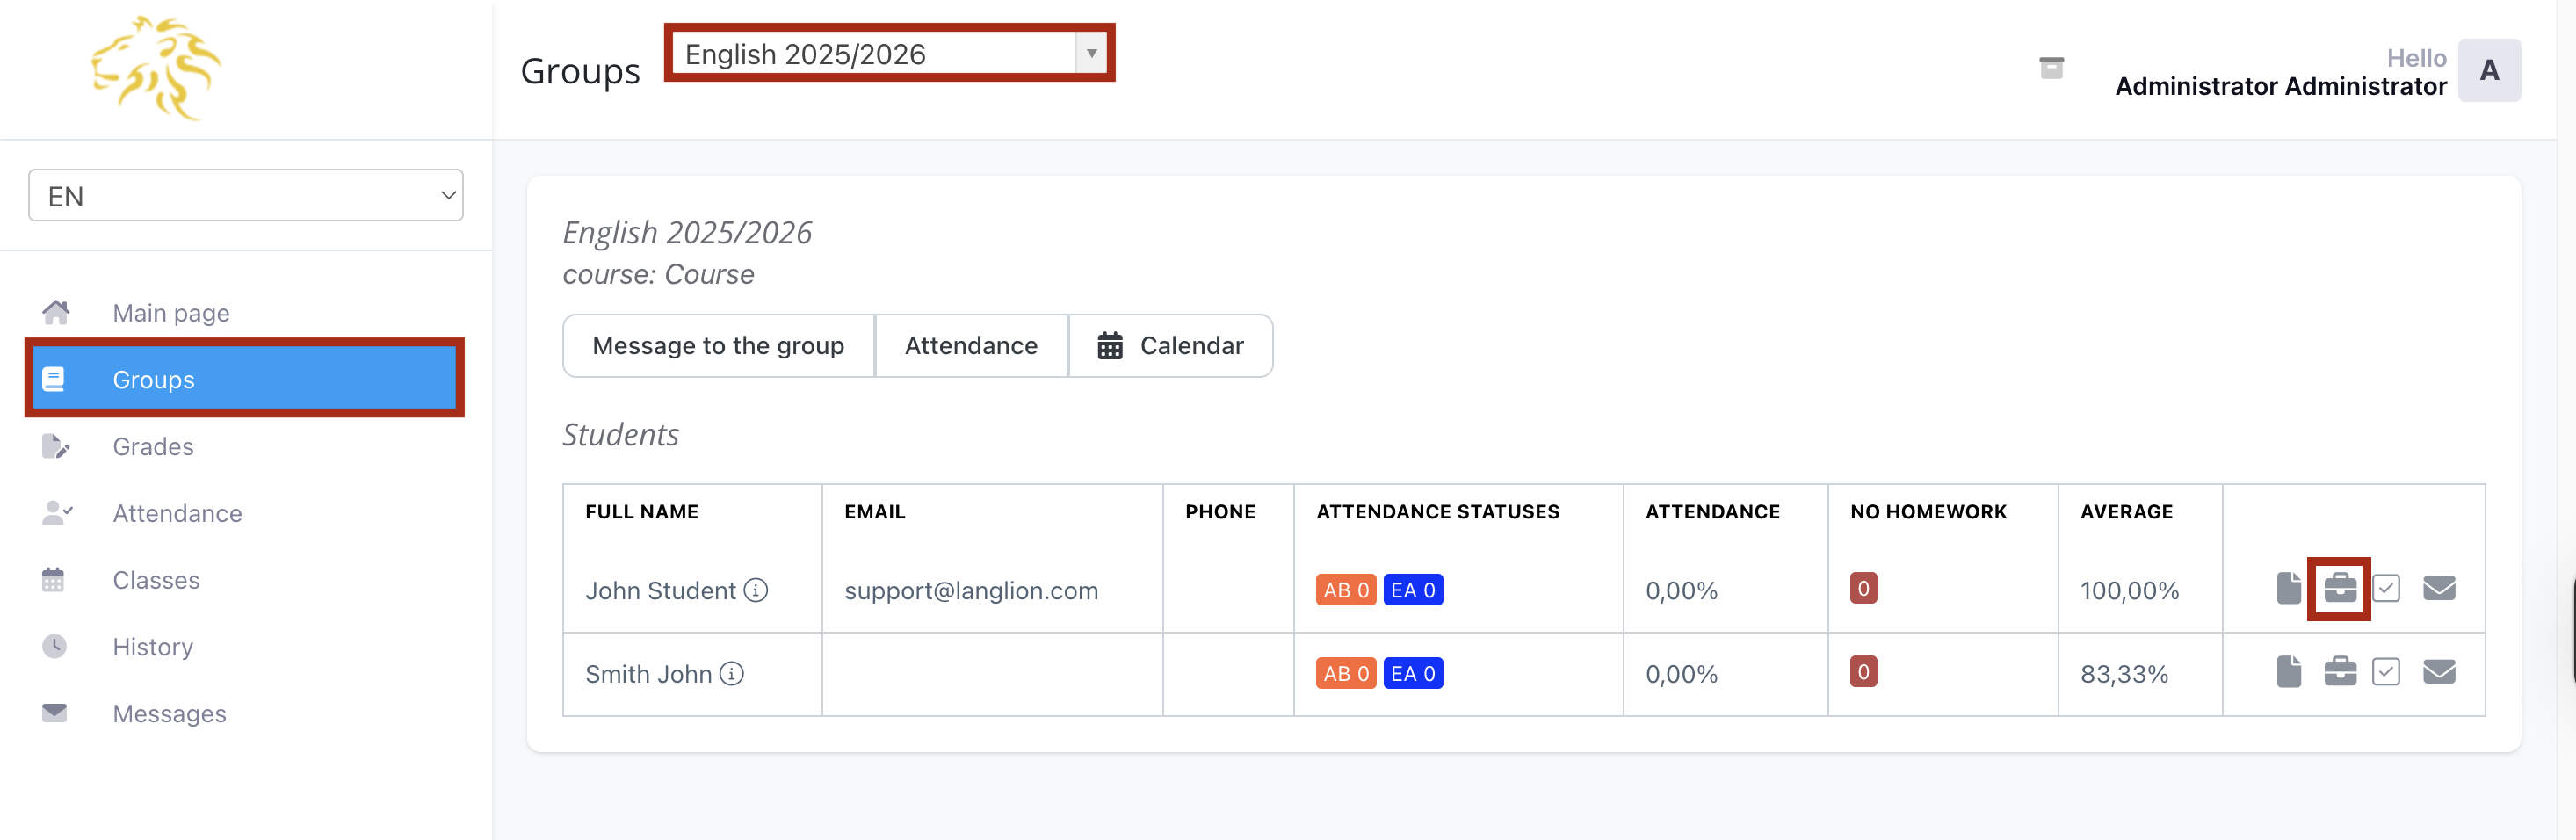Click the Message to the group button
The width and height of the screenshot is (2576, 840).
(x=718, y=346)
